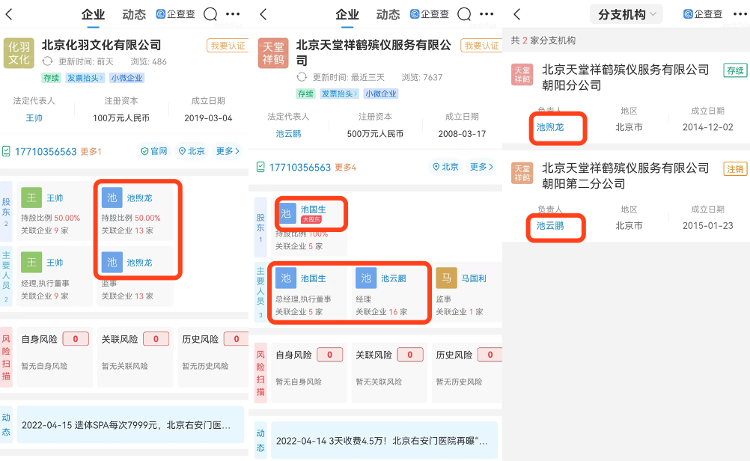Tap back arrow on 分支机构 screen

click(x=517, y=14)
